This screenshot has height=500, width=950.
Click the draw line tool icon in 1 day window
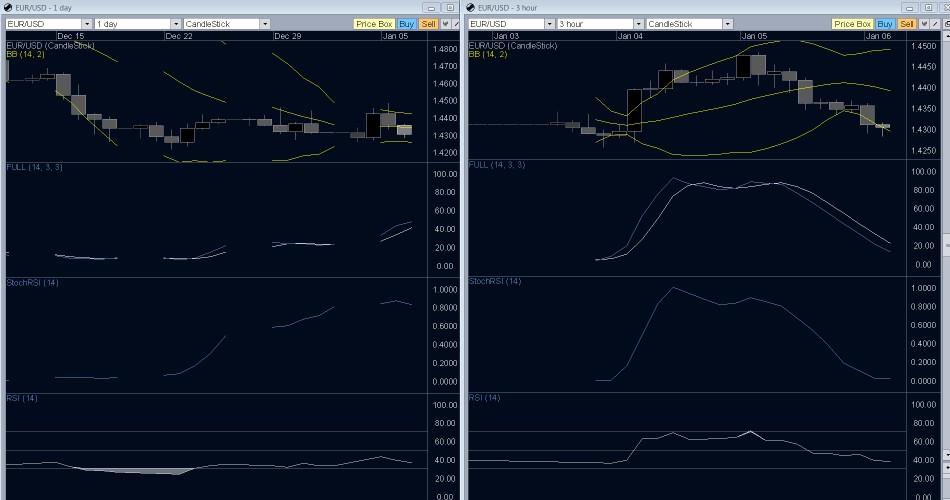(x=456, y=24)
